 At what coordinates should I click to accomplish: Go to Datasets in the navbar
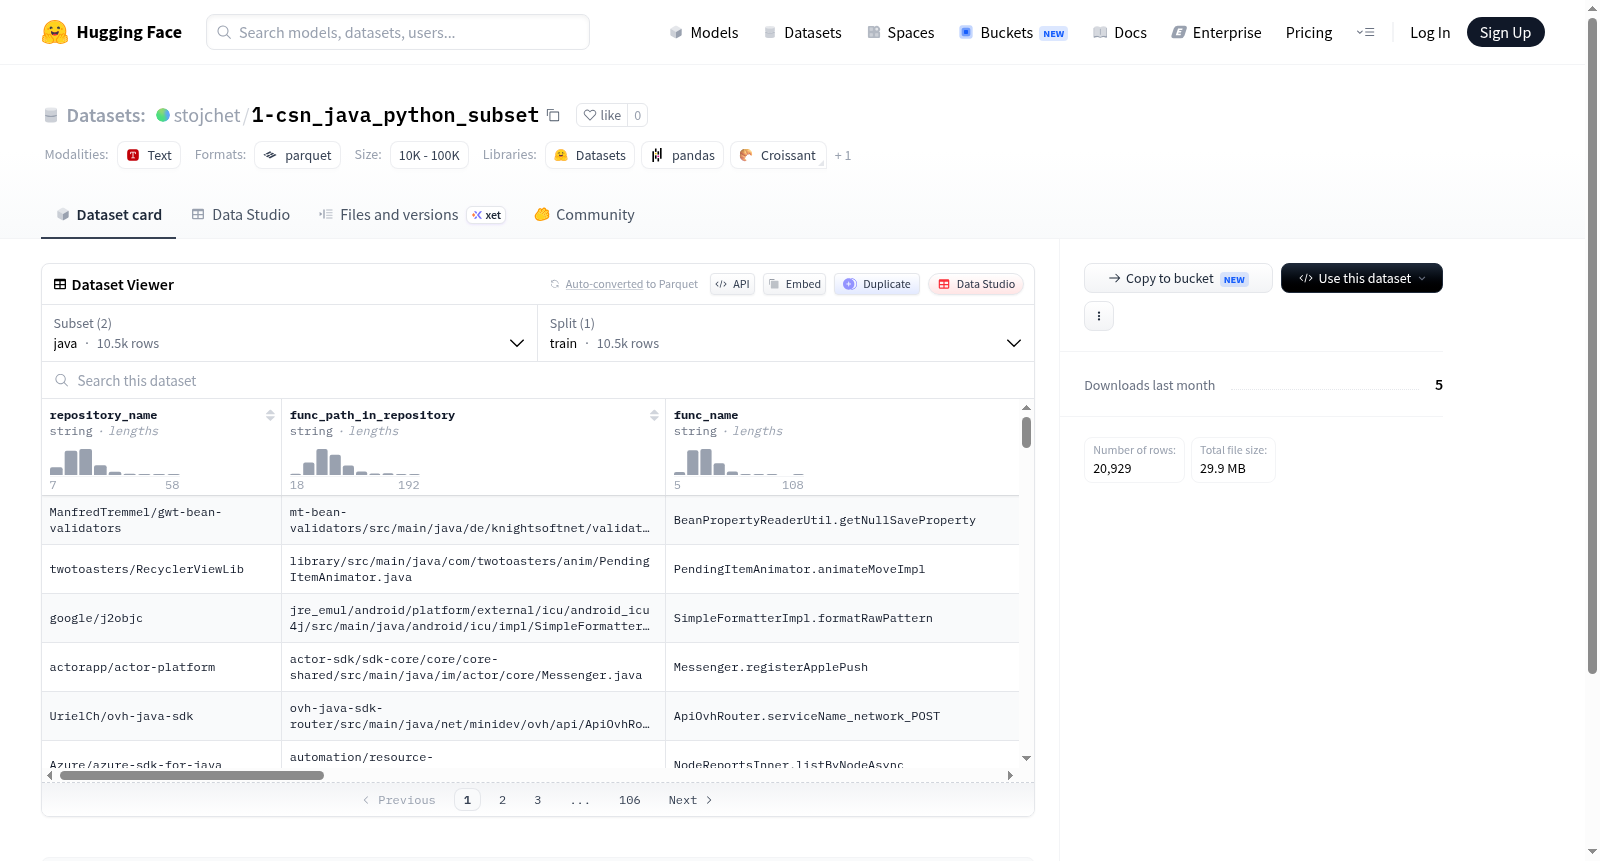(802, 32)
